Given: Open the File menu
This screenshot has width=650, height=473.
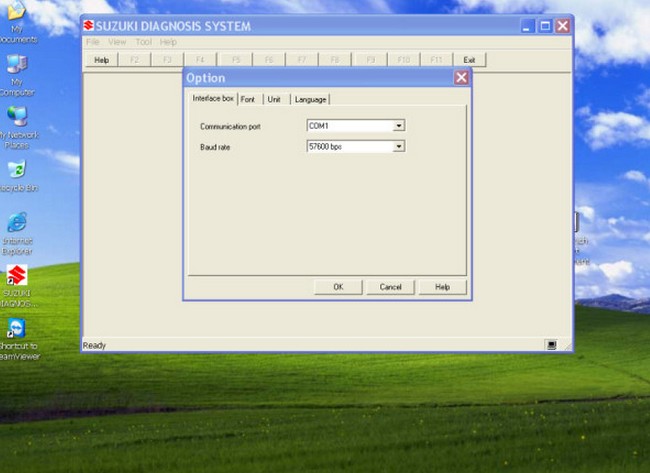Looking at the screenshot, I should (93, 42).
